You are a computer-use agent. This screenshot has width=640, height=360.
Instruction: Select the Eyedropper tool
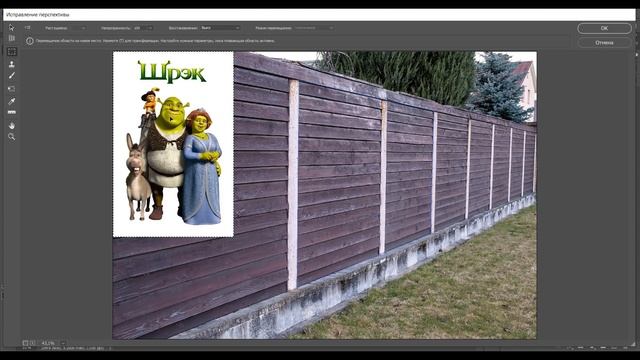click(x=11, y=101)
